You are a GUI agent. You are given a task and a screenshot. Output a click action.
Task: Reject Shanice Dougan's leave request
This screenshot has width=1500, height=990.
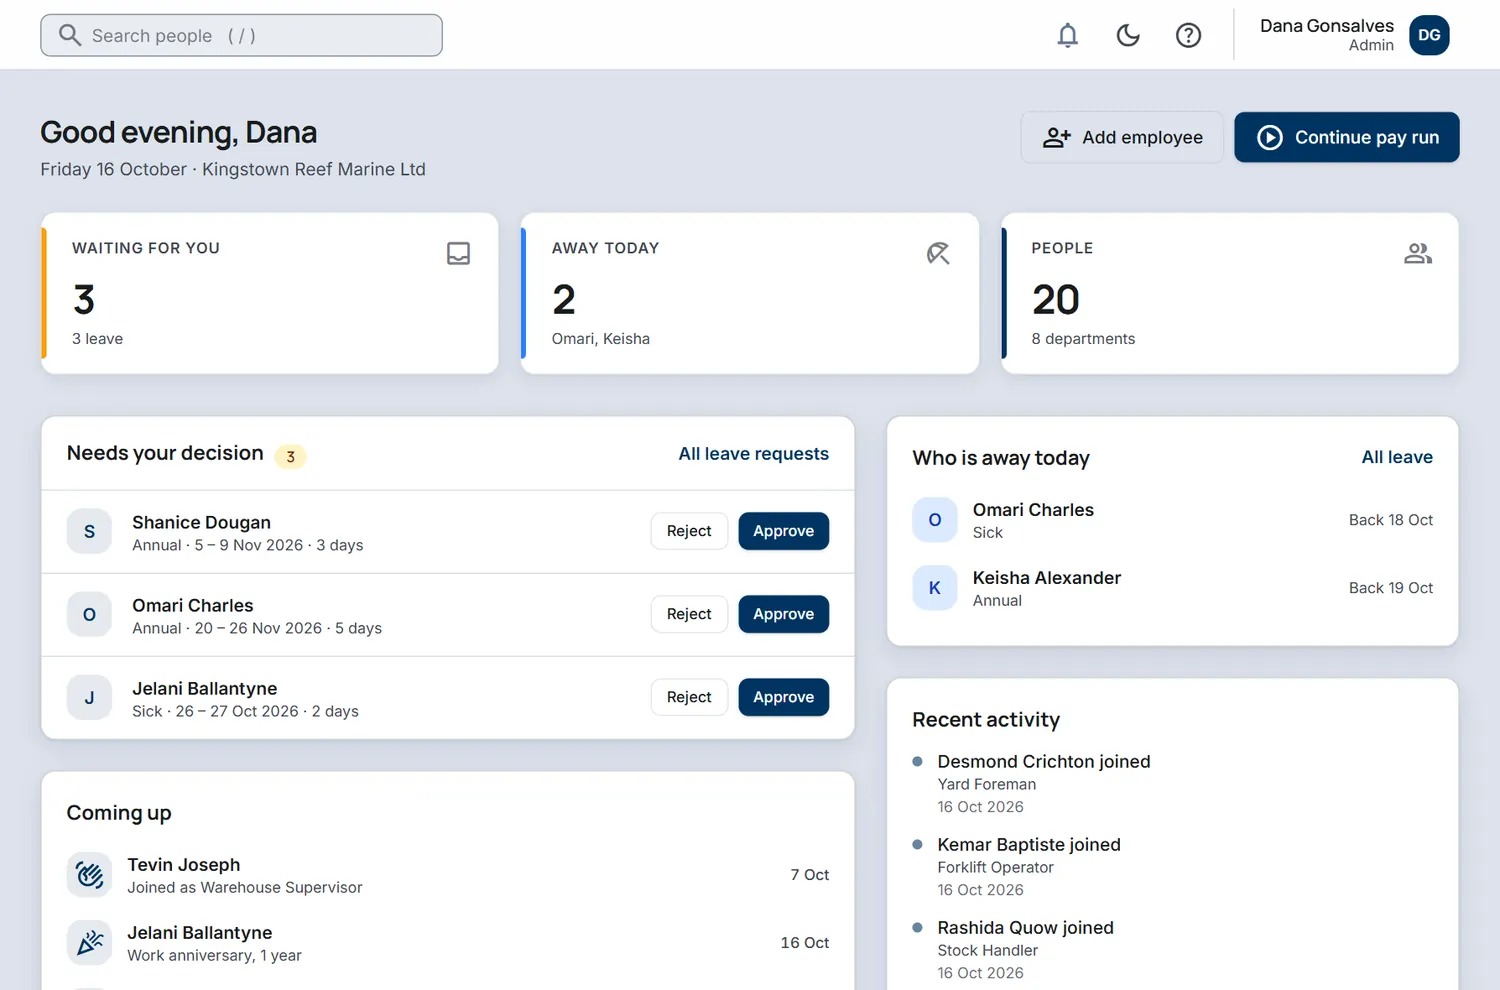[x=689, y=531]
